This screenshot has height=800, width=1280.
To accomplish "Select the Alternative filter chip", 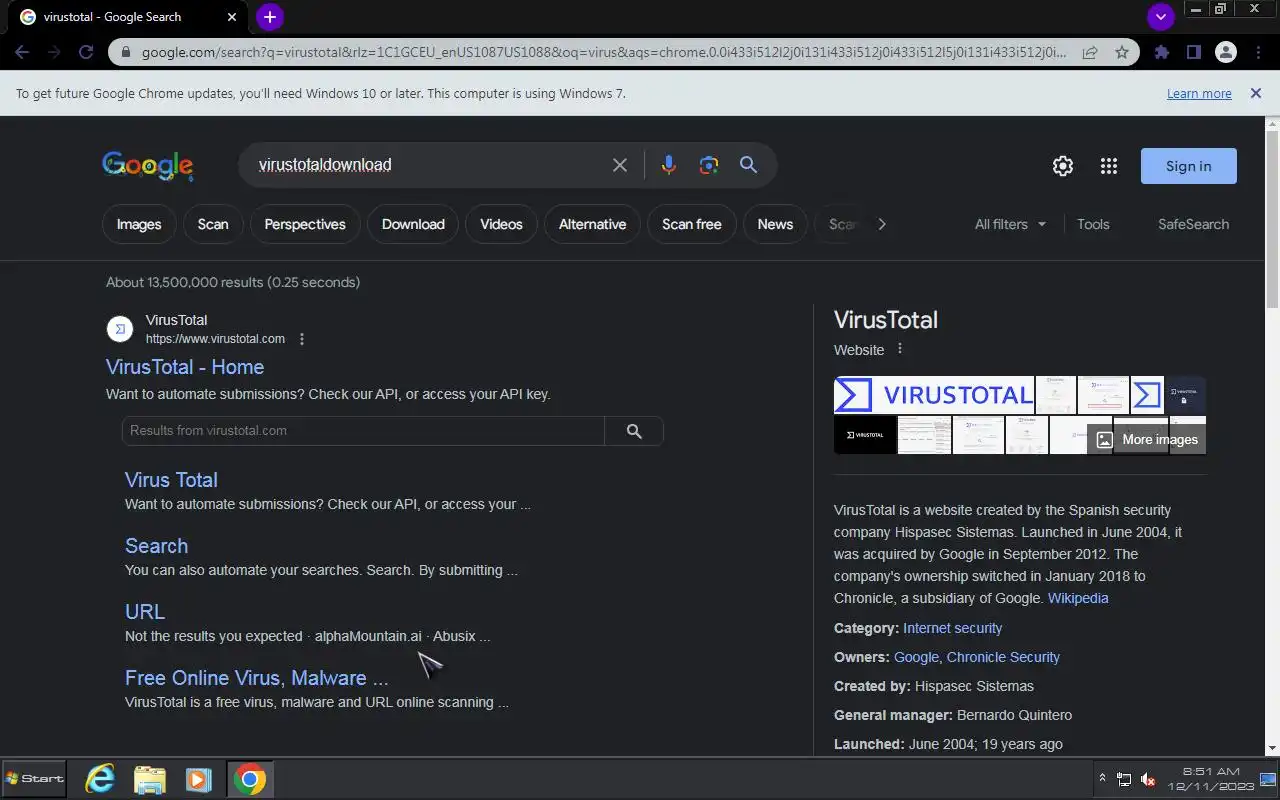I will click(x=592, y=224).
